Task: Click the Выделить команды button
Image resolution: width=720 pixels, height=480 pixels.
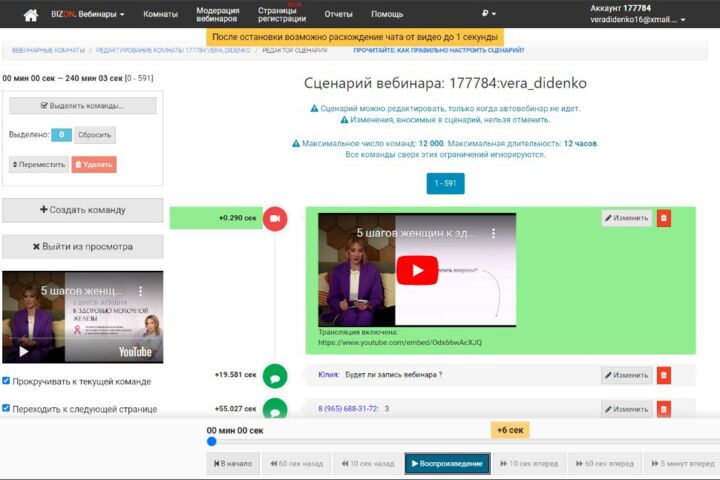Action: (83, 106)
